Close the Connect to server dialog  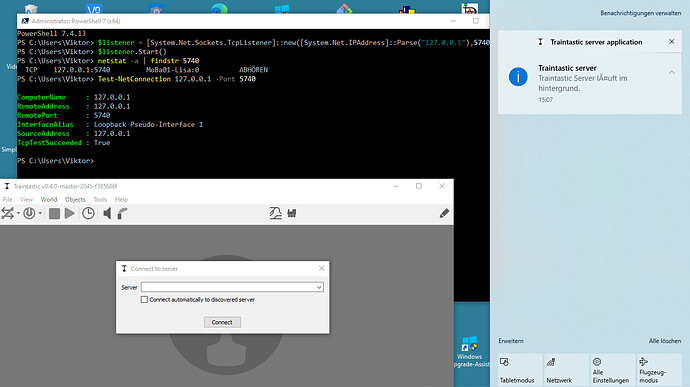pyautogui.click(x=322, y=269)
